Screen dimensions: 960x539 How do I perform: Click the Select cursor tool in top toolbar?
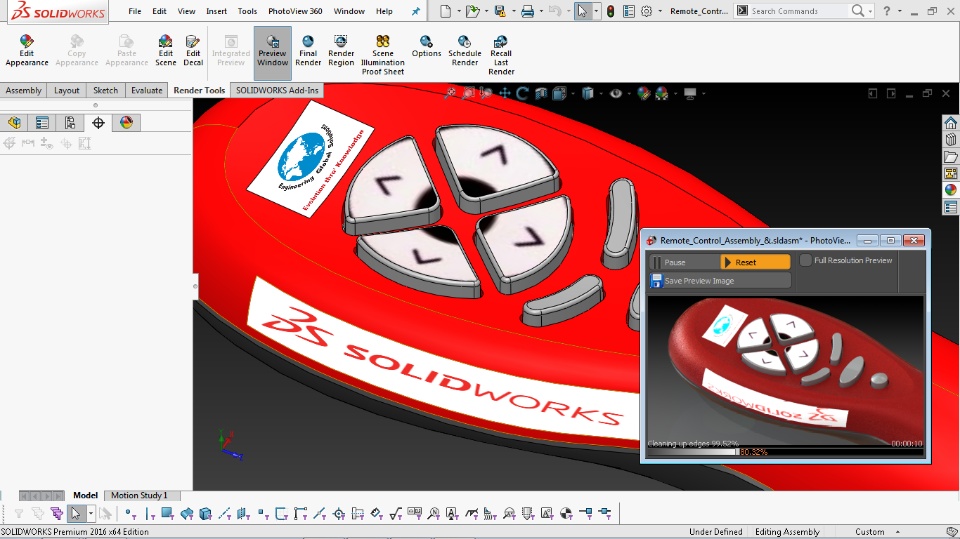[x=582, y=11]
